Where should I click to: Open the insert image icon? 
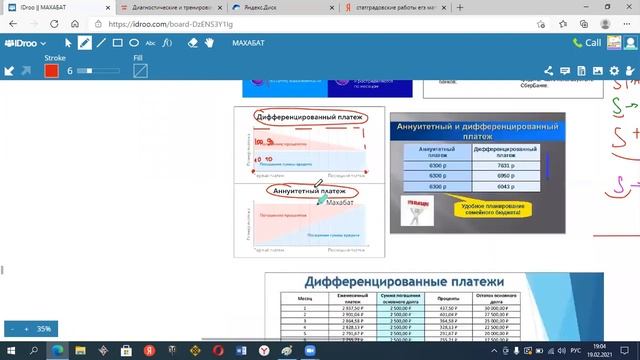[x=598, y=71]
